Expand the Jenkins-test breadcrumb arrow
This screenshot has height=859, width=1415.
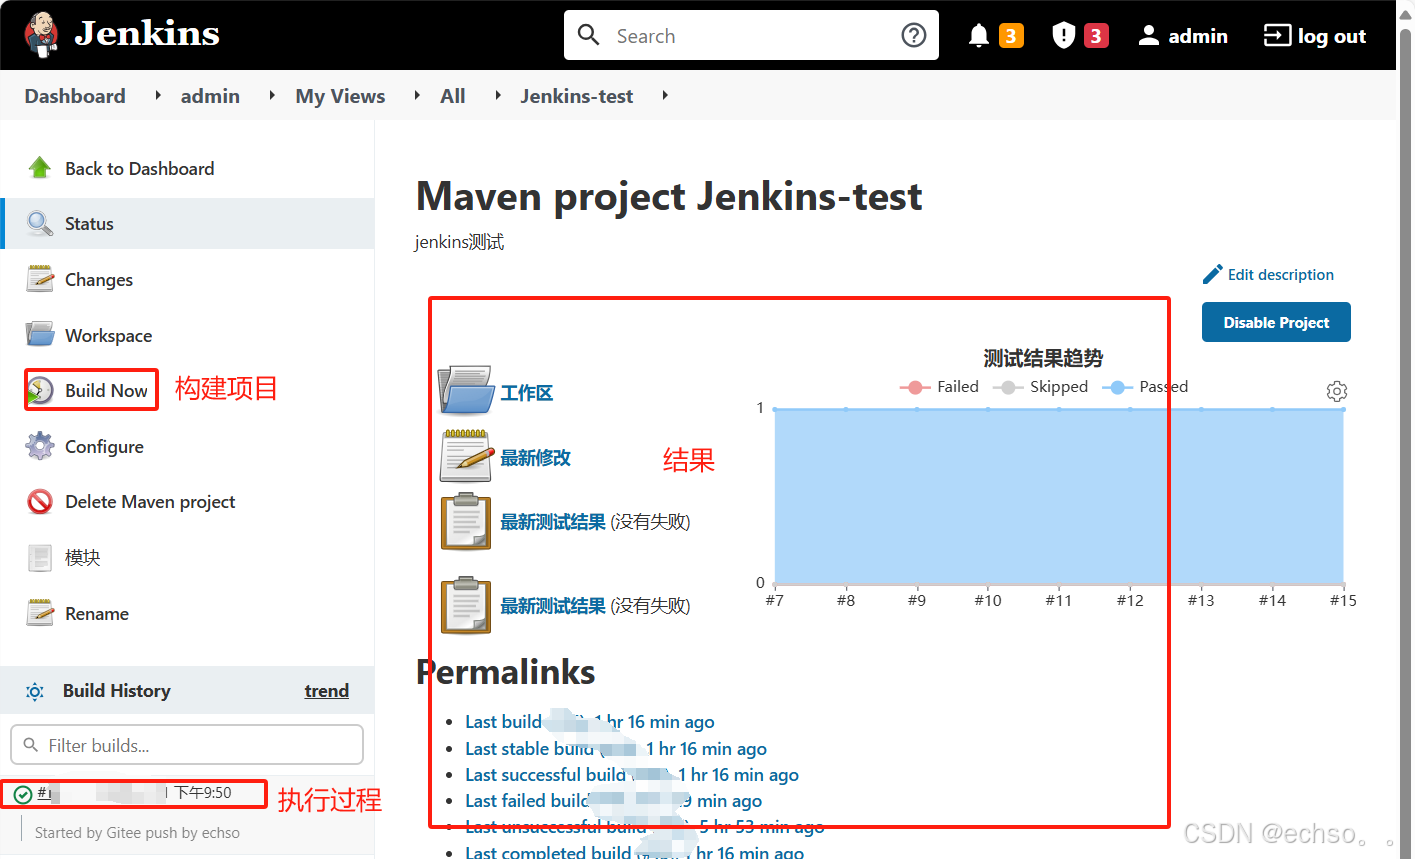[665, 95]
